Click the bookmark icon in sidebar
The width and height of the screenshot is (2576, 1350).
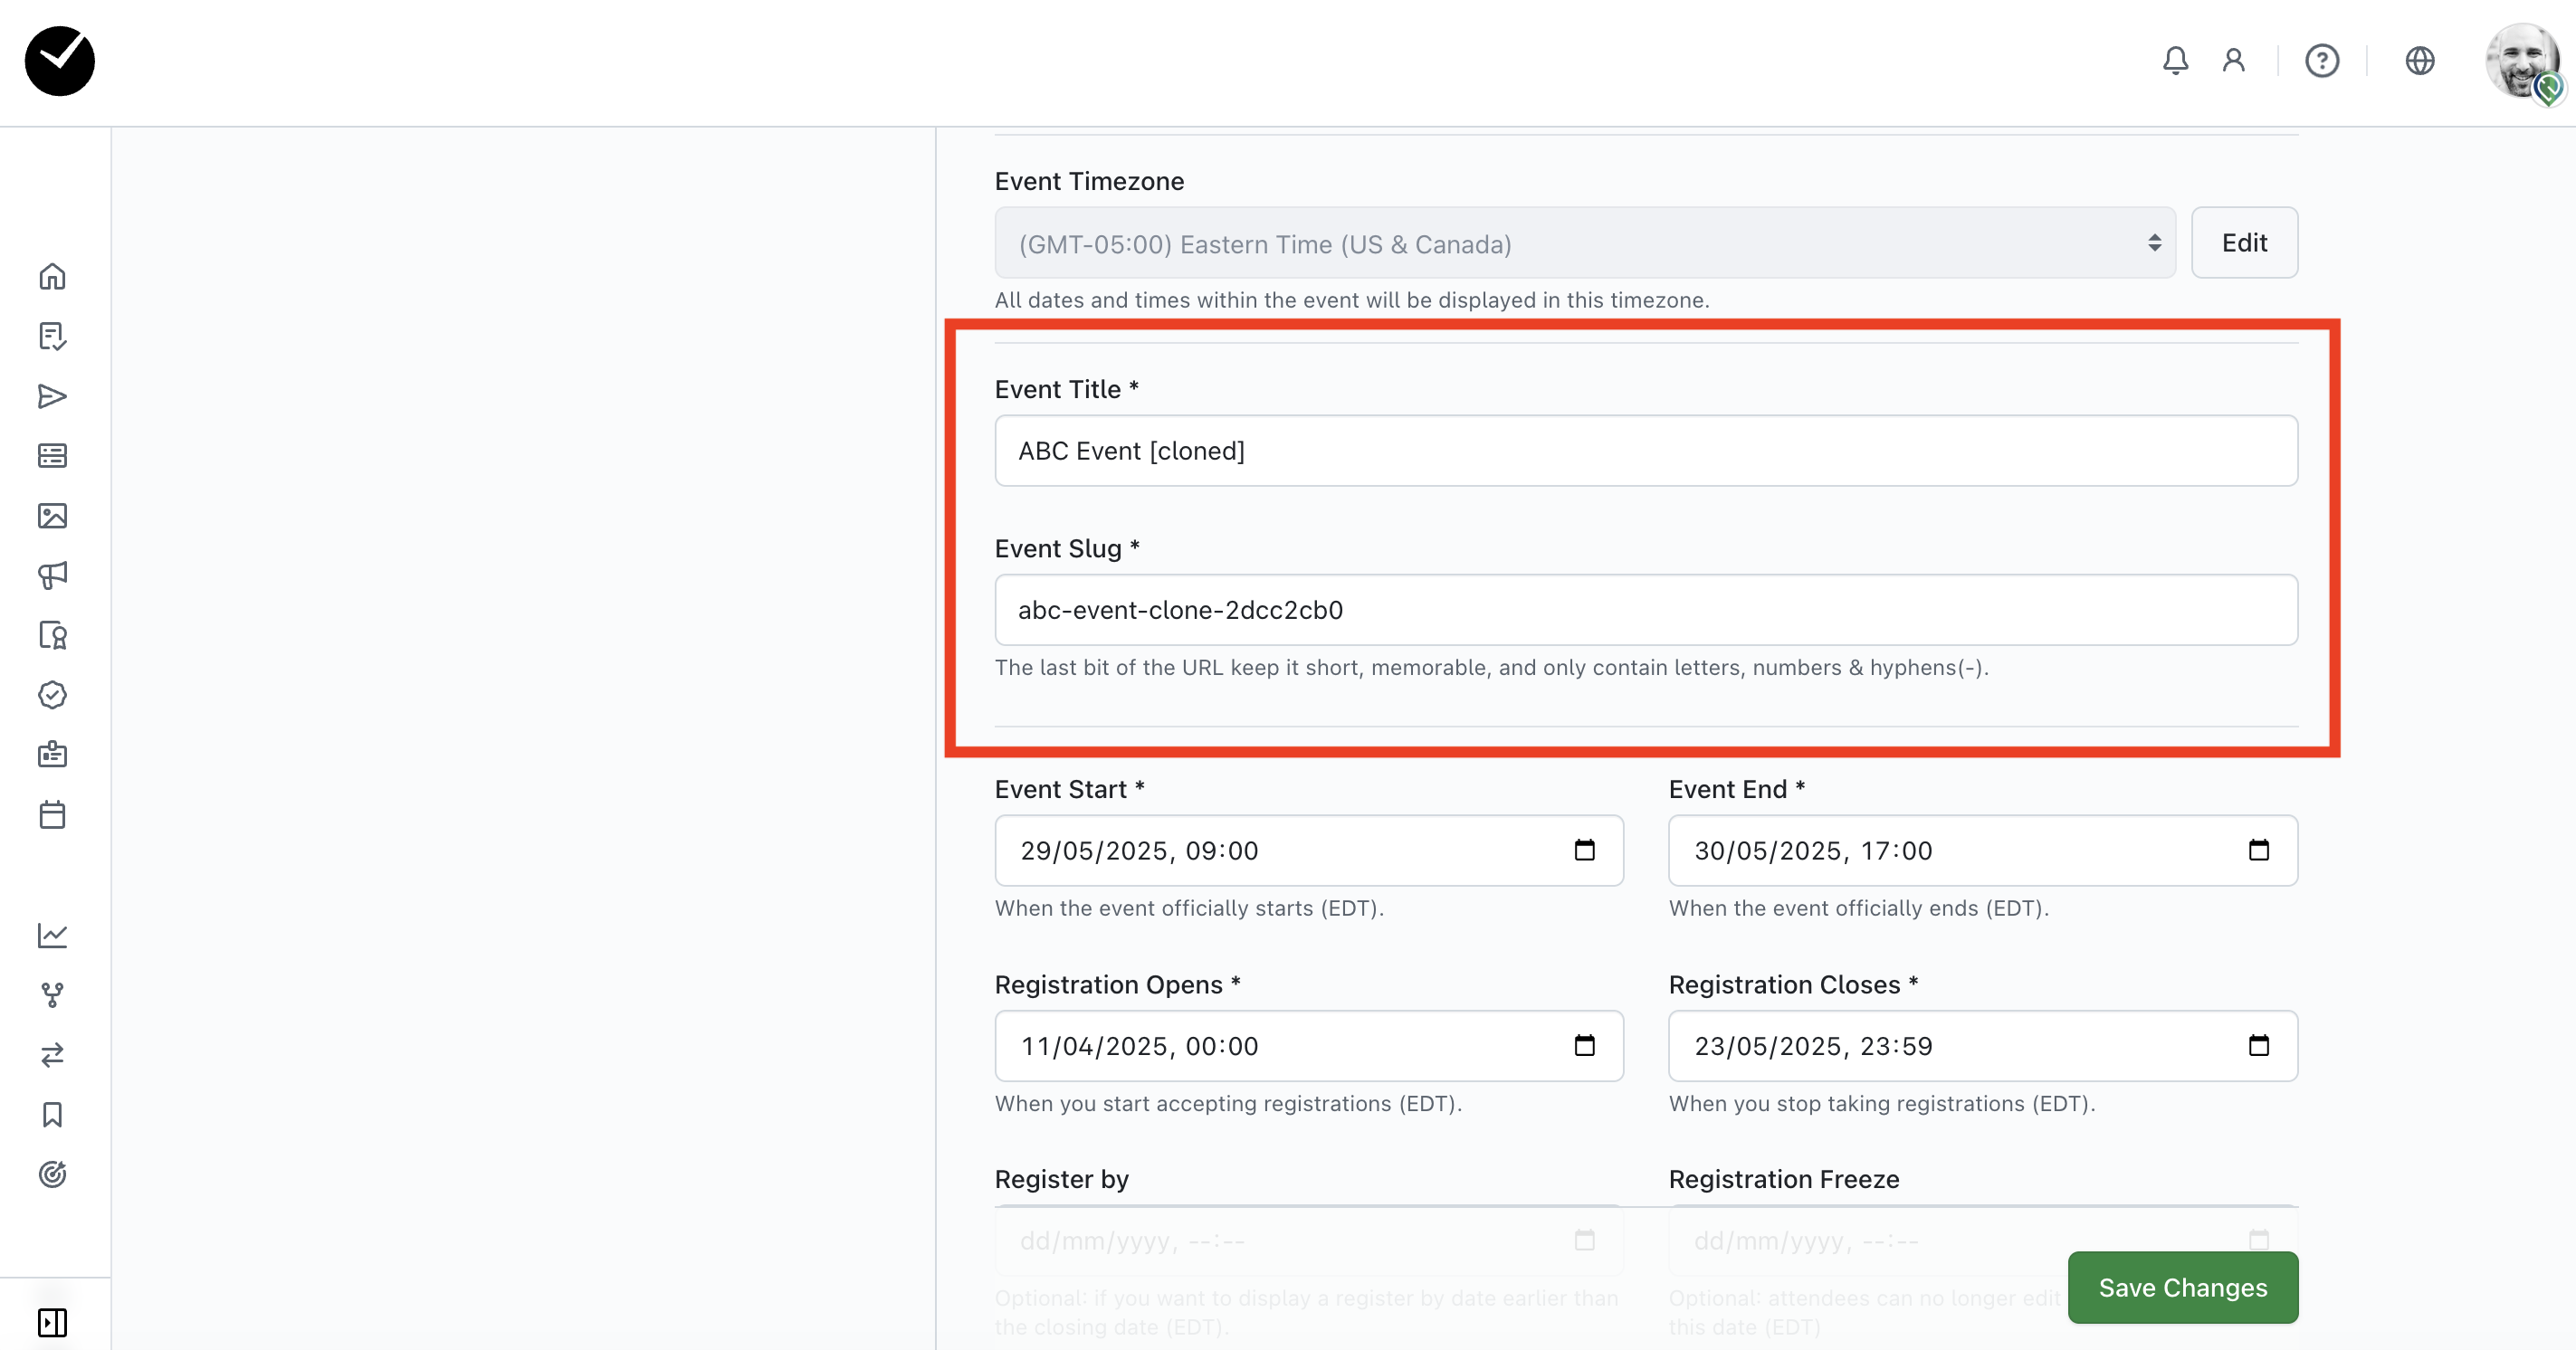tap(52, 1114)
